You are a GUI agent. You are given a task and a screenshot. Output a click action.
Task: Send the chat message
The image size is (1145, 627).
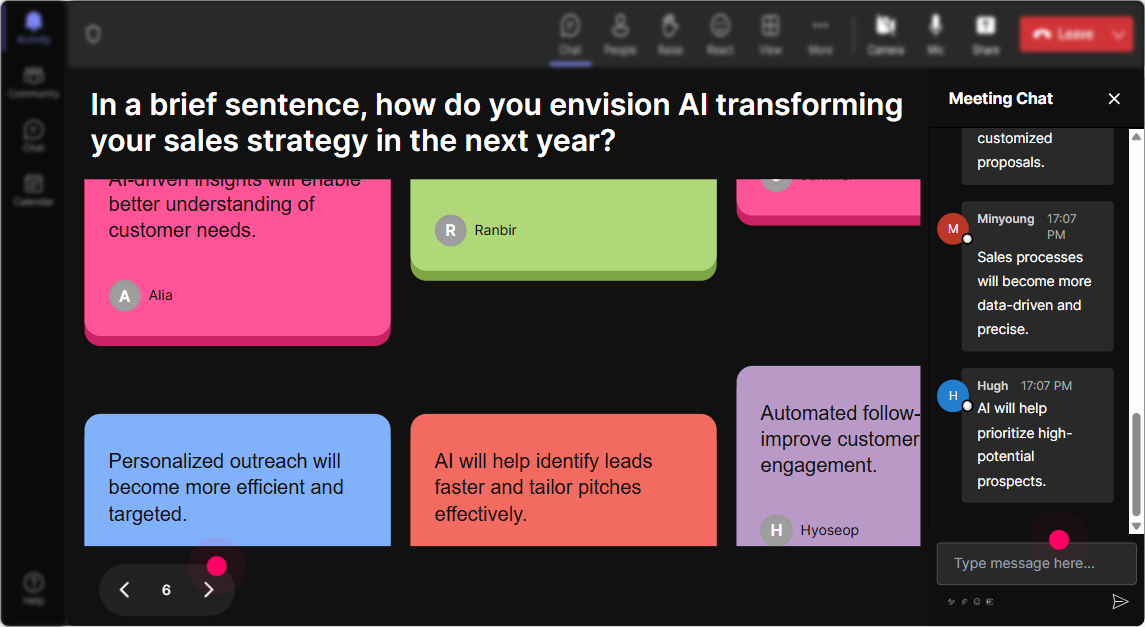[x=1120, y=601]
